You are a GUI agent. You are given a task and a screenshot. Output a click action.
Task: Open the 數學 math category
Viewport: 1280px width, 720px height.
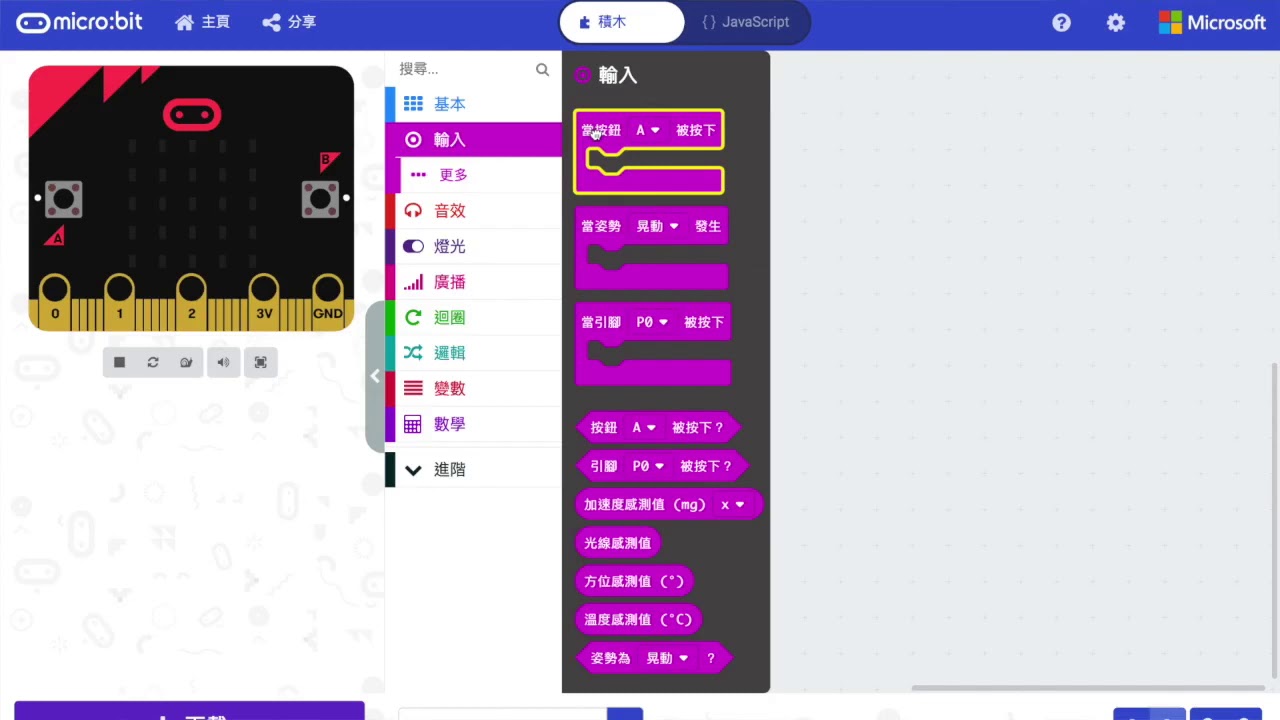(x=473, y=424)
